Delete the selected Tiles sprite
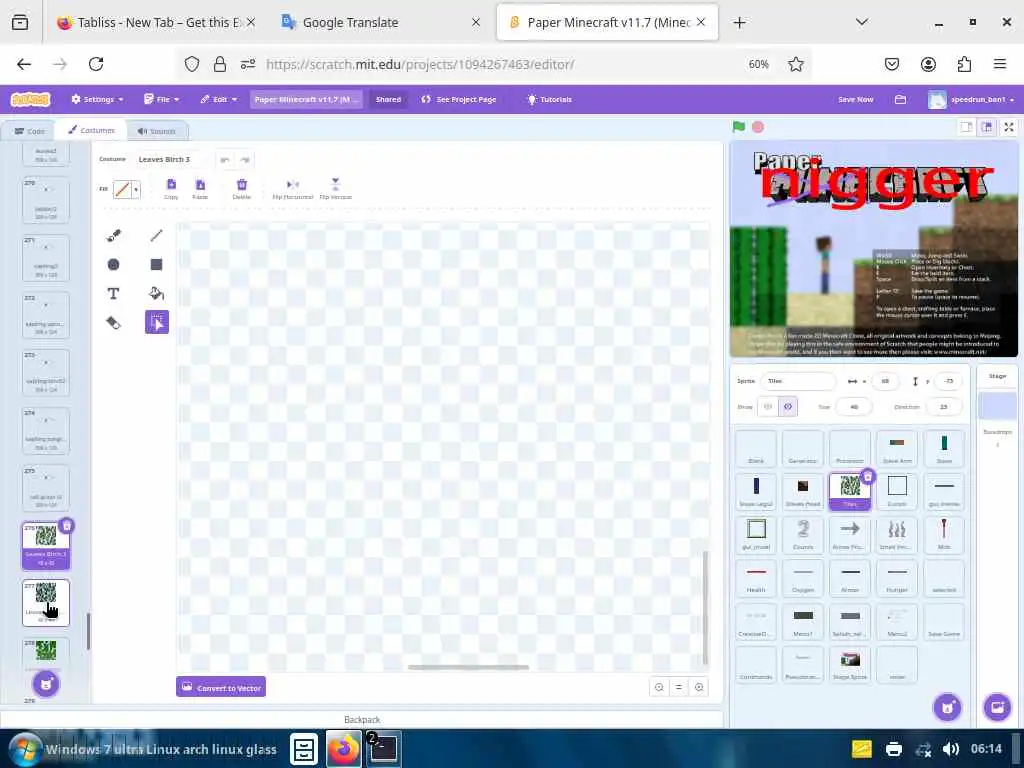Image resolution: width=1024 pixels, height=768 pixels. point(867,476)
